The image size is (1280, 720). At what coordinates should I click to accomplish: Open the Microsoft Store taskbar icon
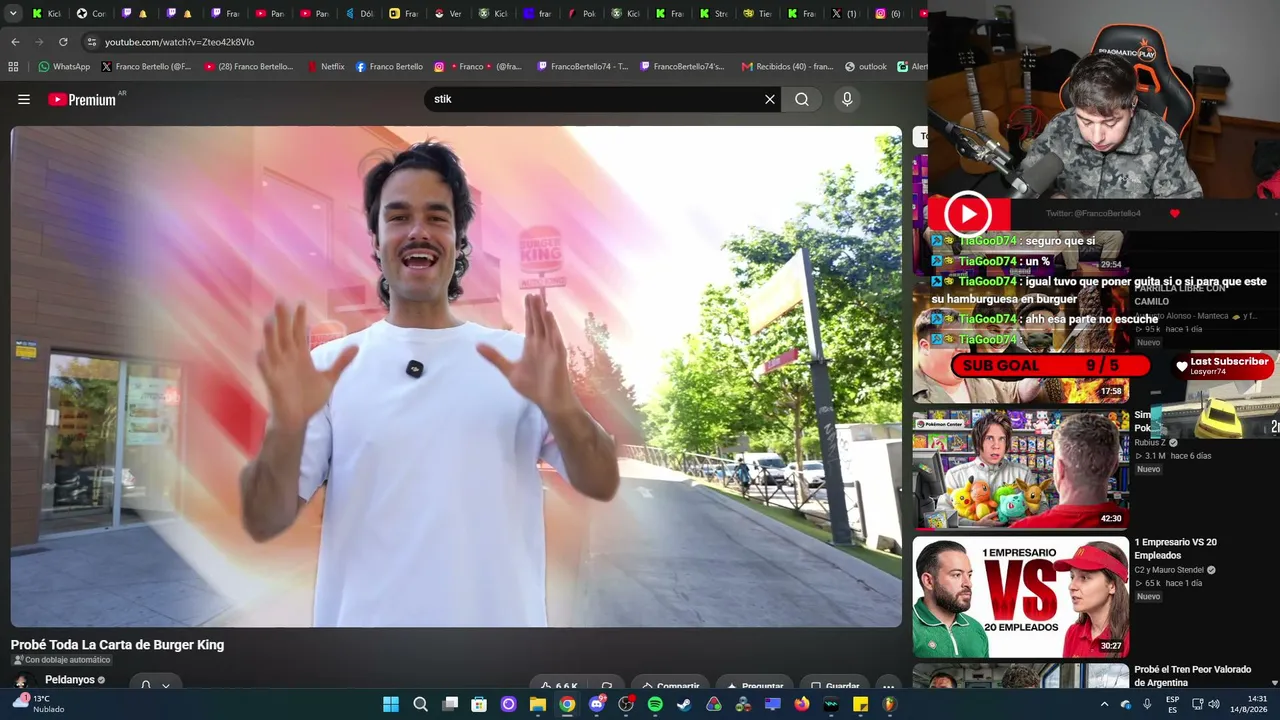coord(479,704)
